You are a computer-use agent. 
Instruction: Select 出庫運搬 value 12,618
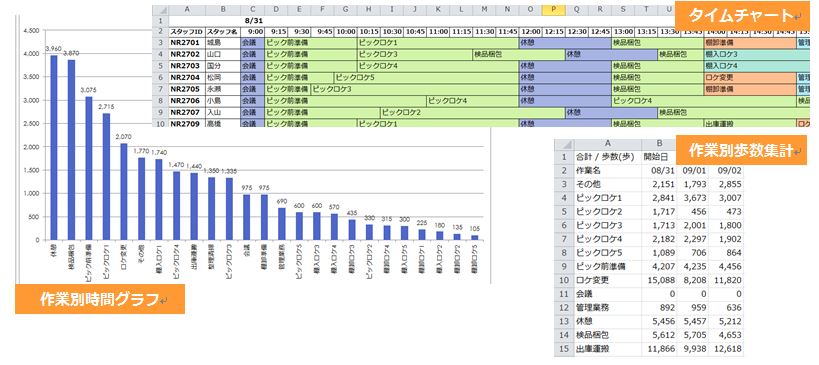click(727, 349)
